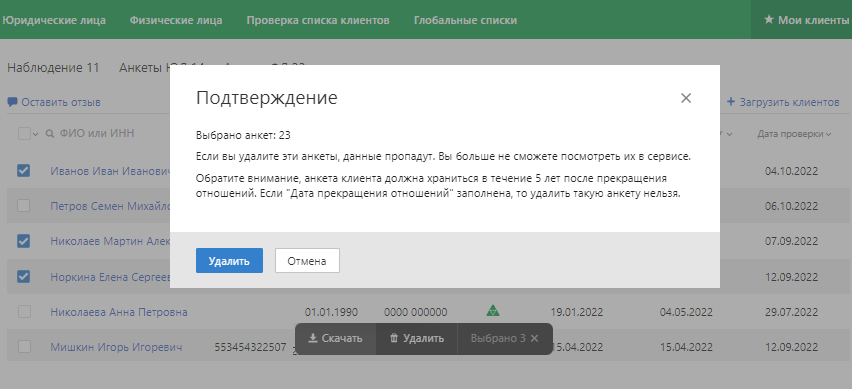Close the Подтверждение dialog with X
Viewport: 852px width, 389px height.
(686, 98)
